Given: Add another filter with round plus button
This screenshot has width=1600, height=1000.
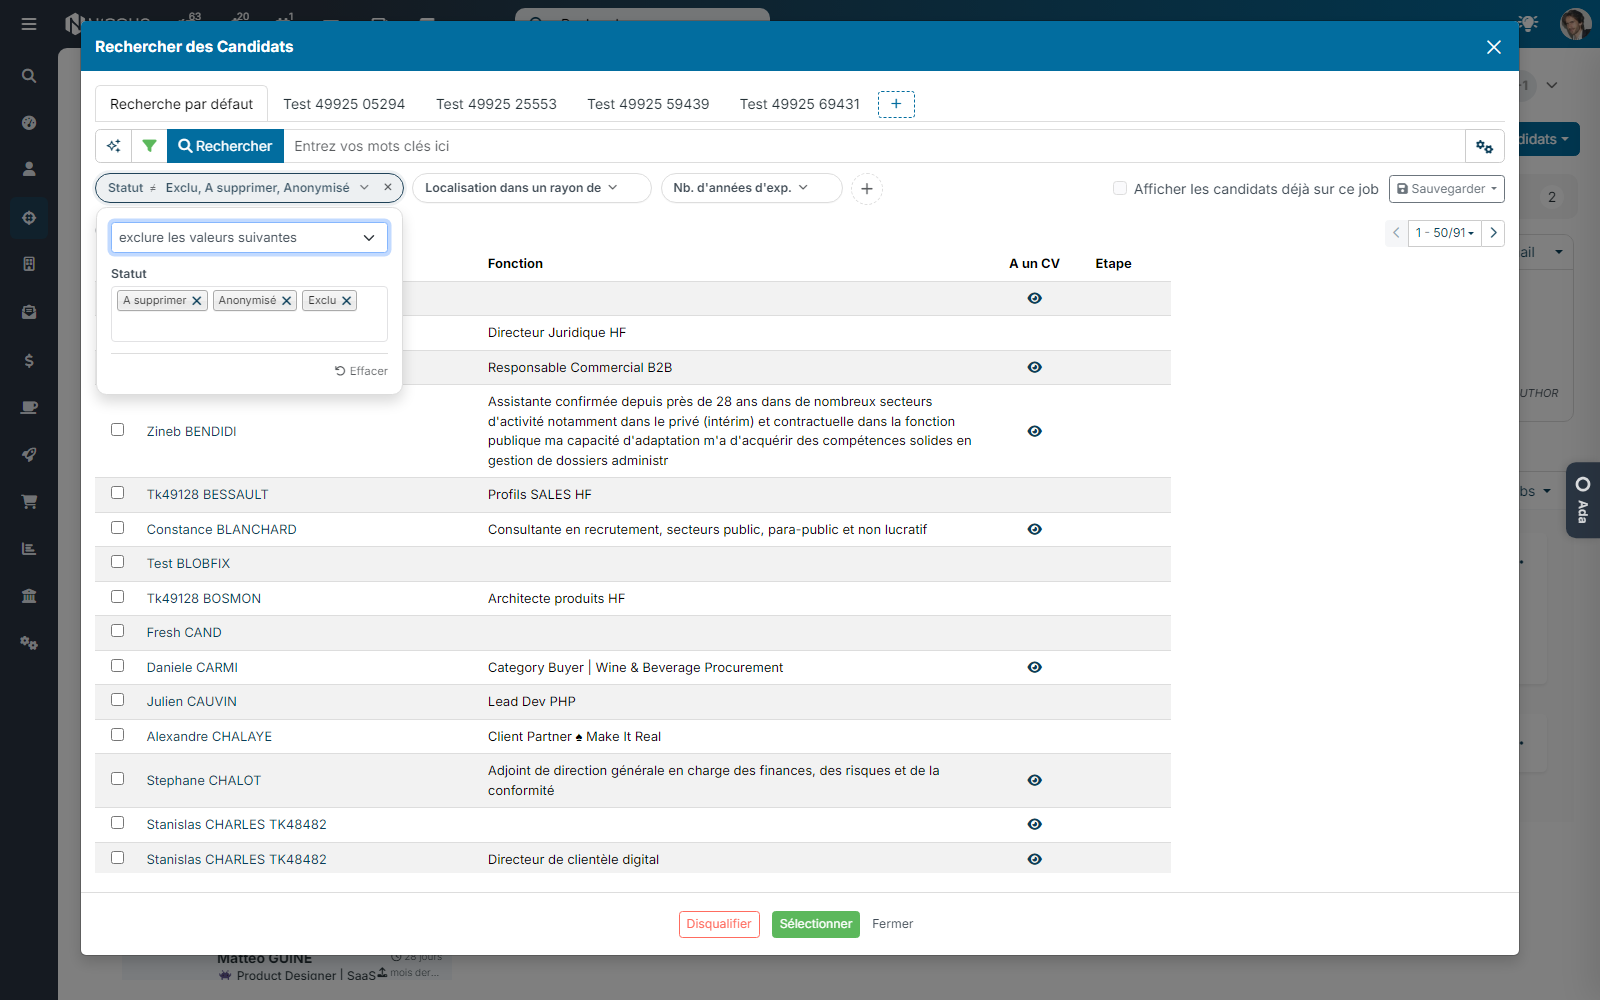Looking at the screenshot, I should [867, 189].
